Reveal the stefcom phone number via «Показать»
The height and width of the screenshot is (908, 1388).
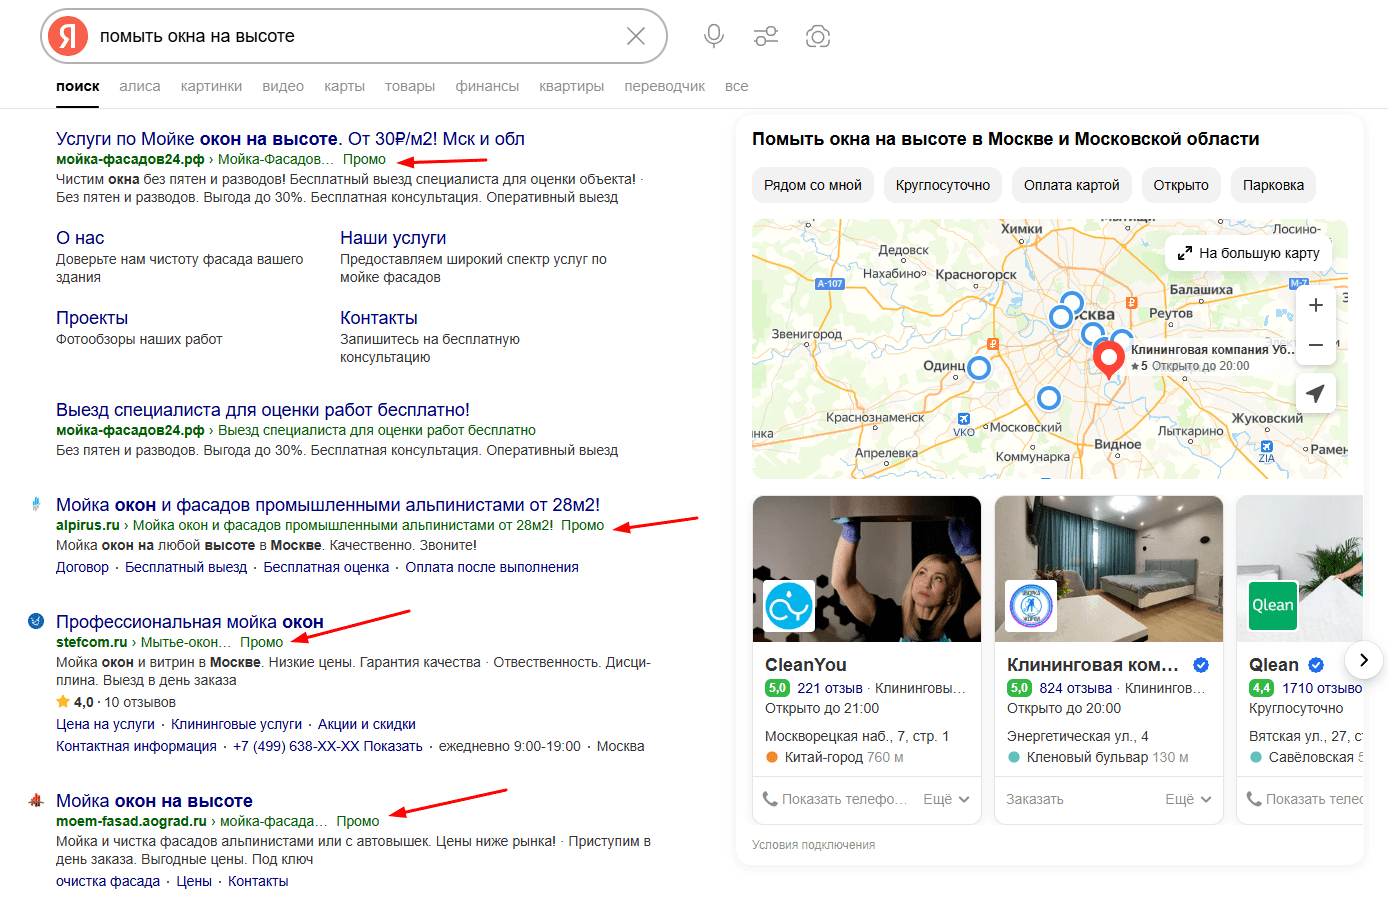coord(393,746)
